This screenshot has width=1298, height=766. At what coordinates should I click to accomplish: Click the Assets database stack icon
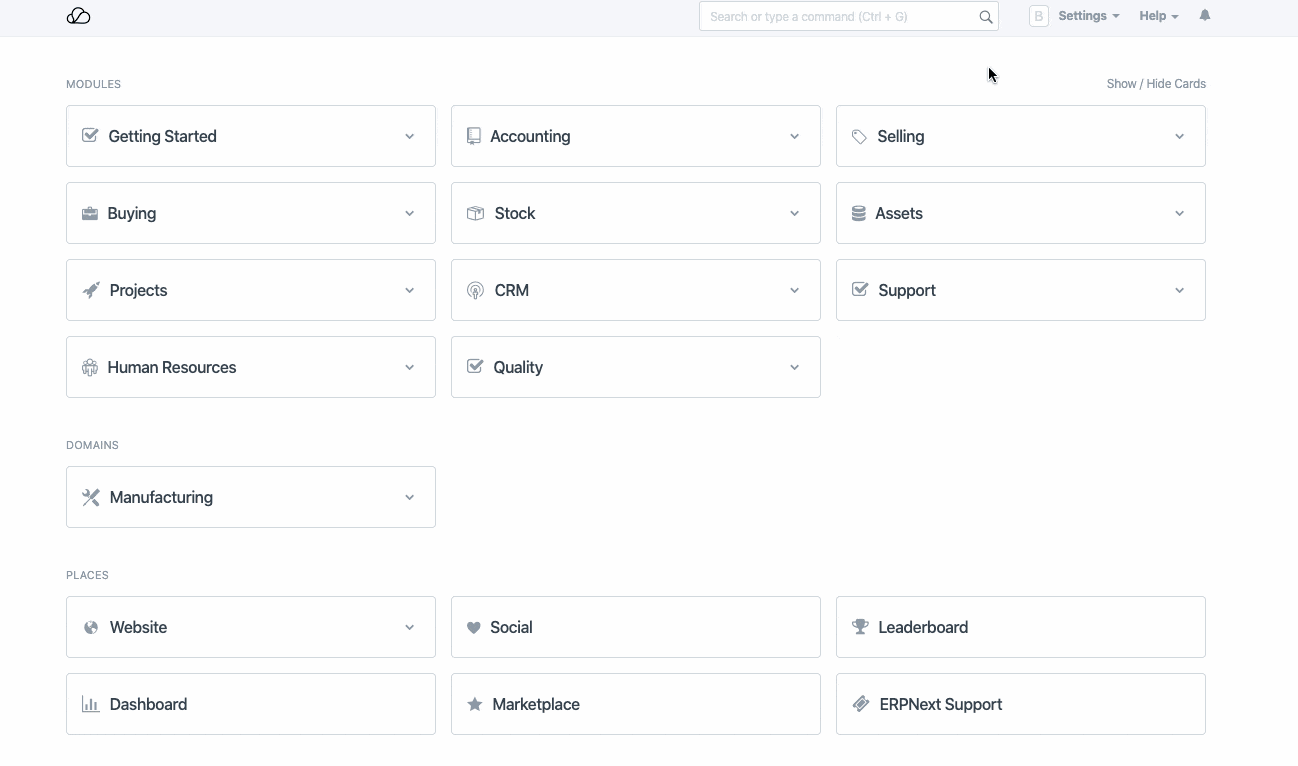coord(858,214)
